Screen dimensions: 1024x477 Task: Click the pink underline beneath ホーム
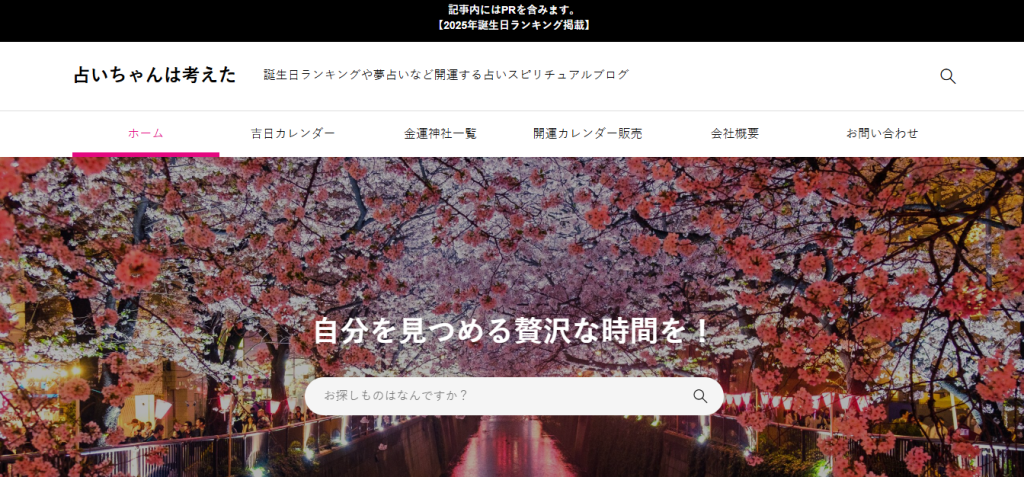pyautogui.click(x=145, y=154)
